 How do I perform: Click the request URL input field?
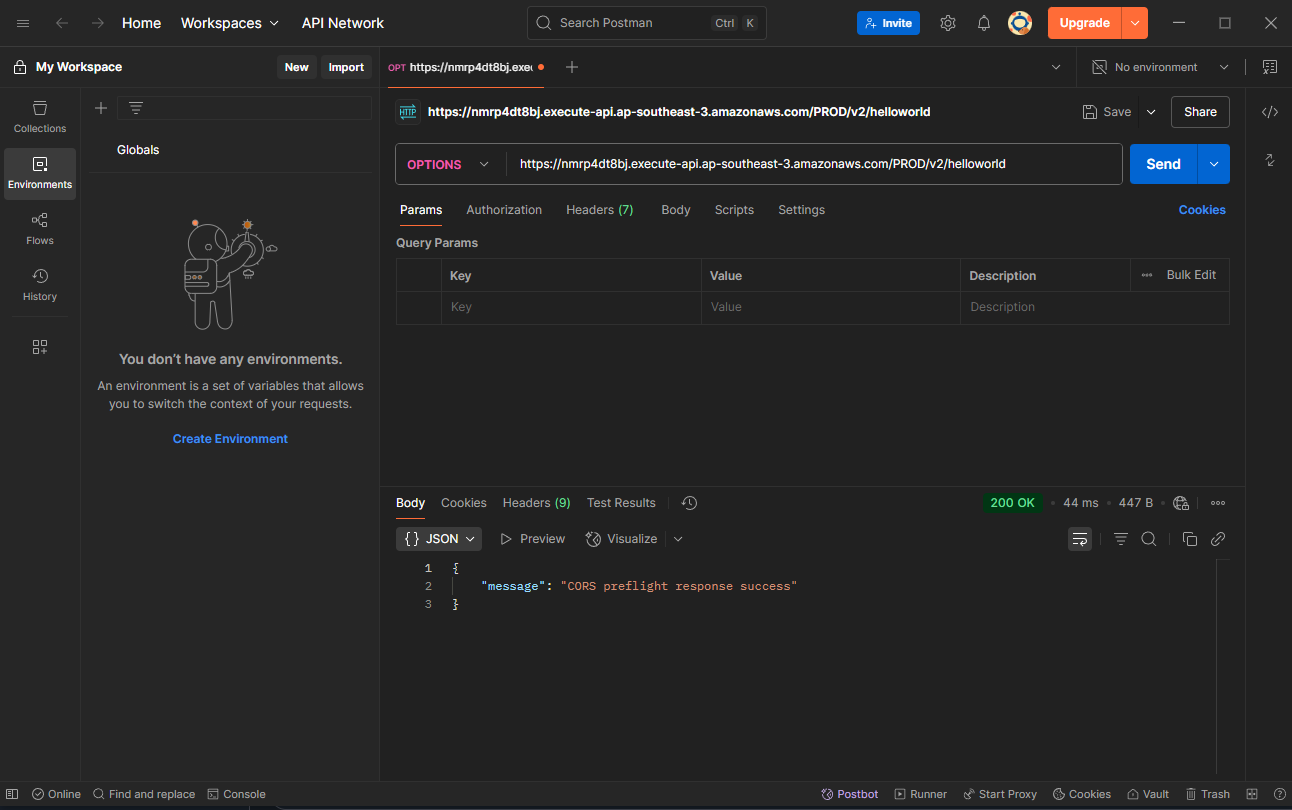pos(814,164)
